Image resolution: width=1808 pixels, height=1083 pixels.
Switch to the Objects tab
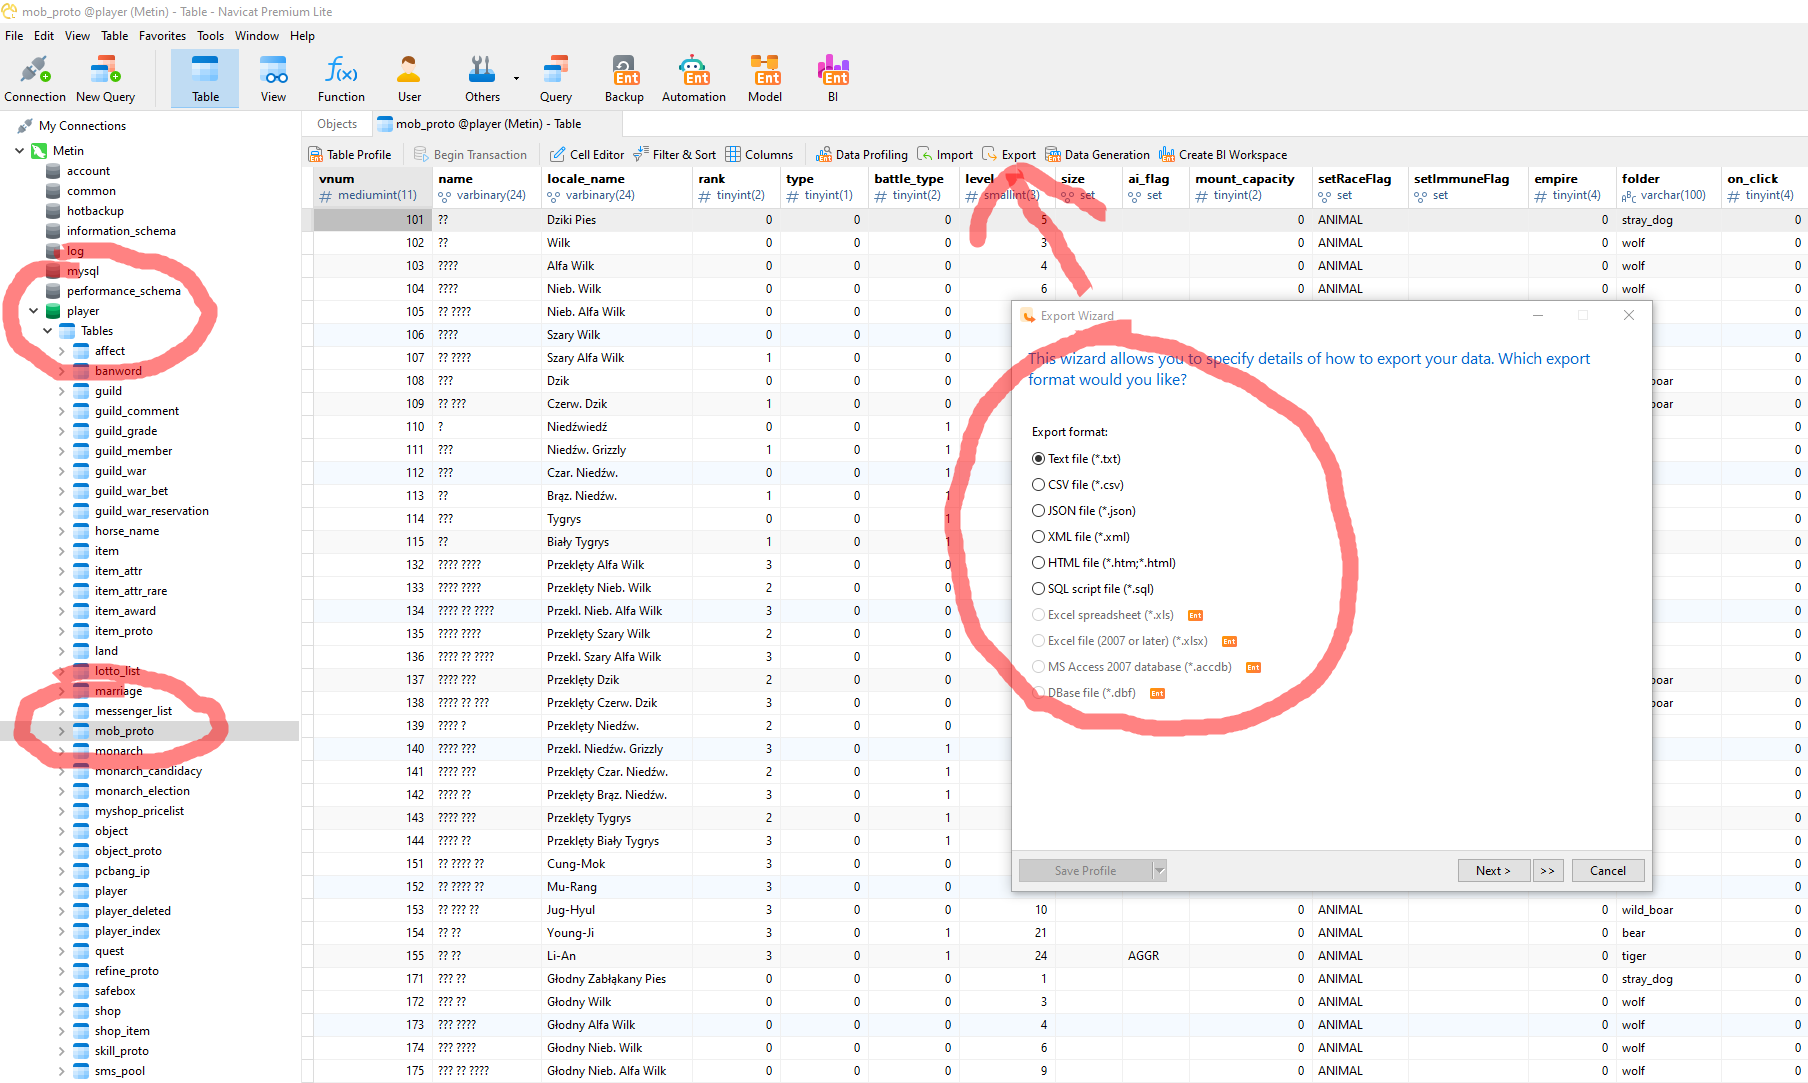point(337,124)
